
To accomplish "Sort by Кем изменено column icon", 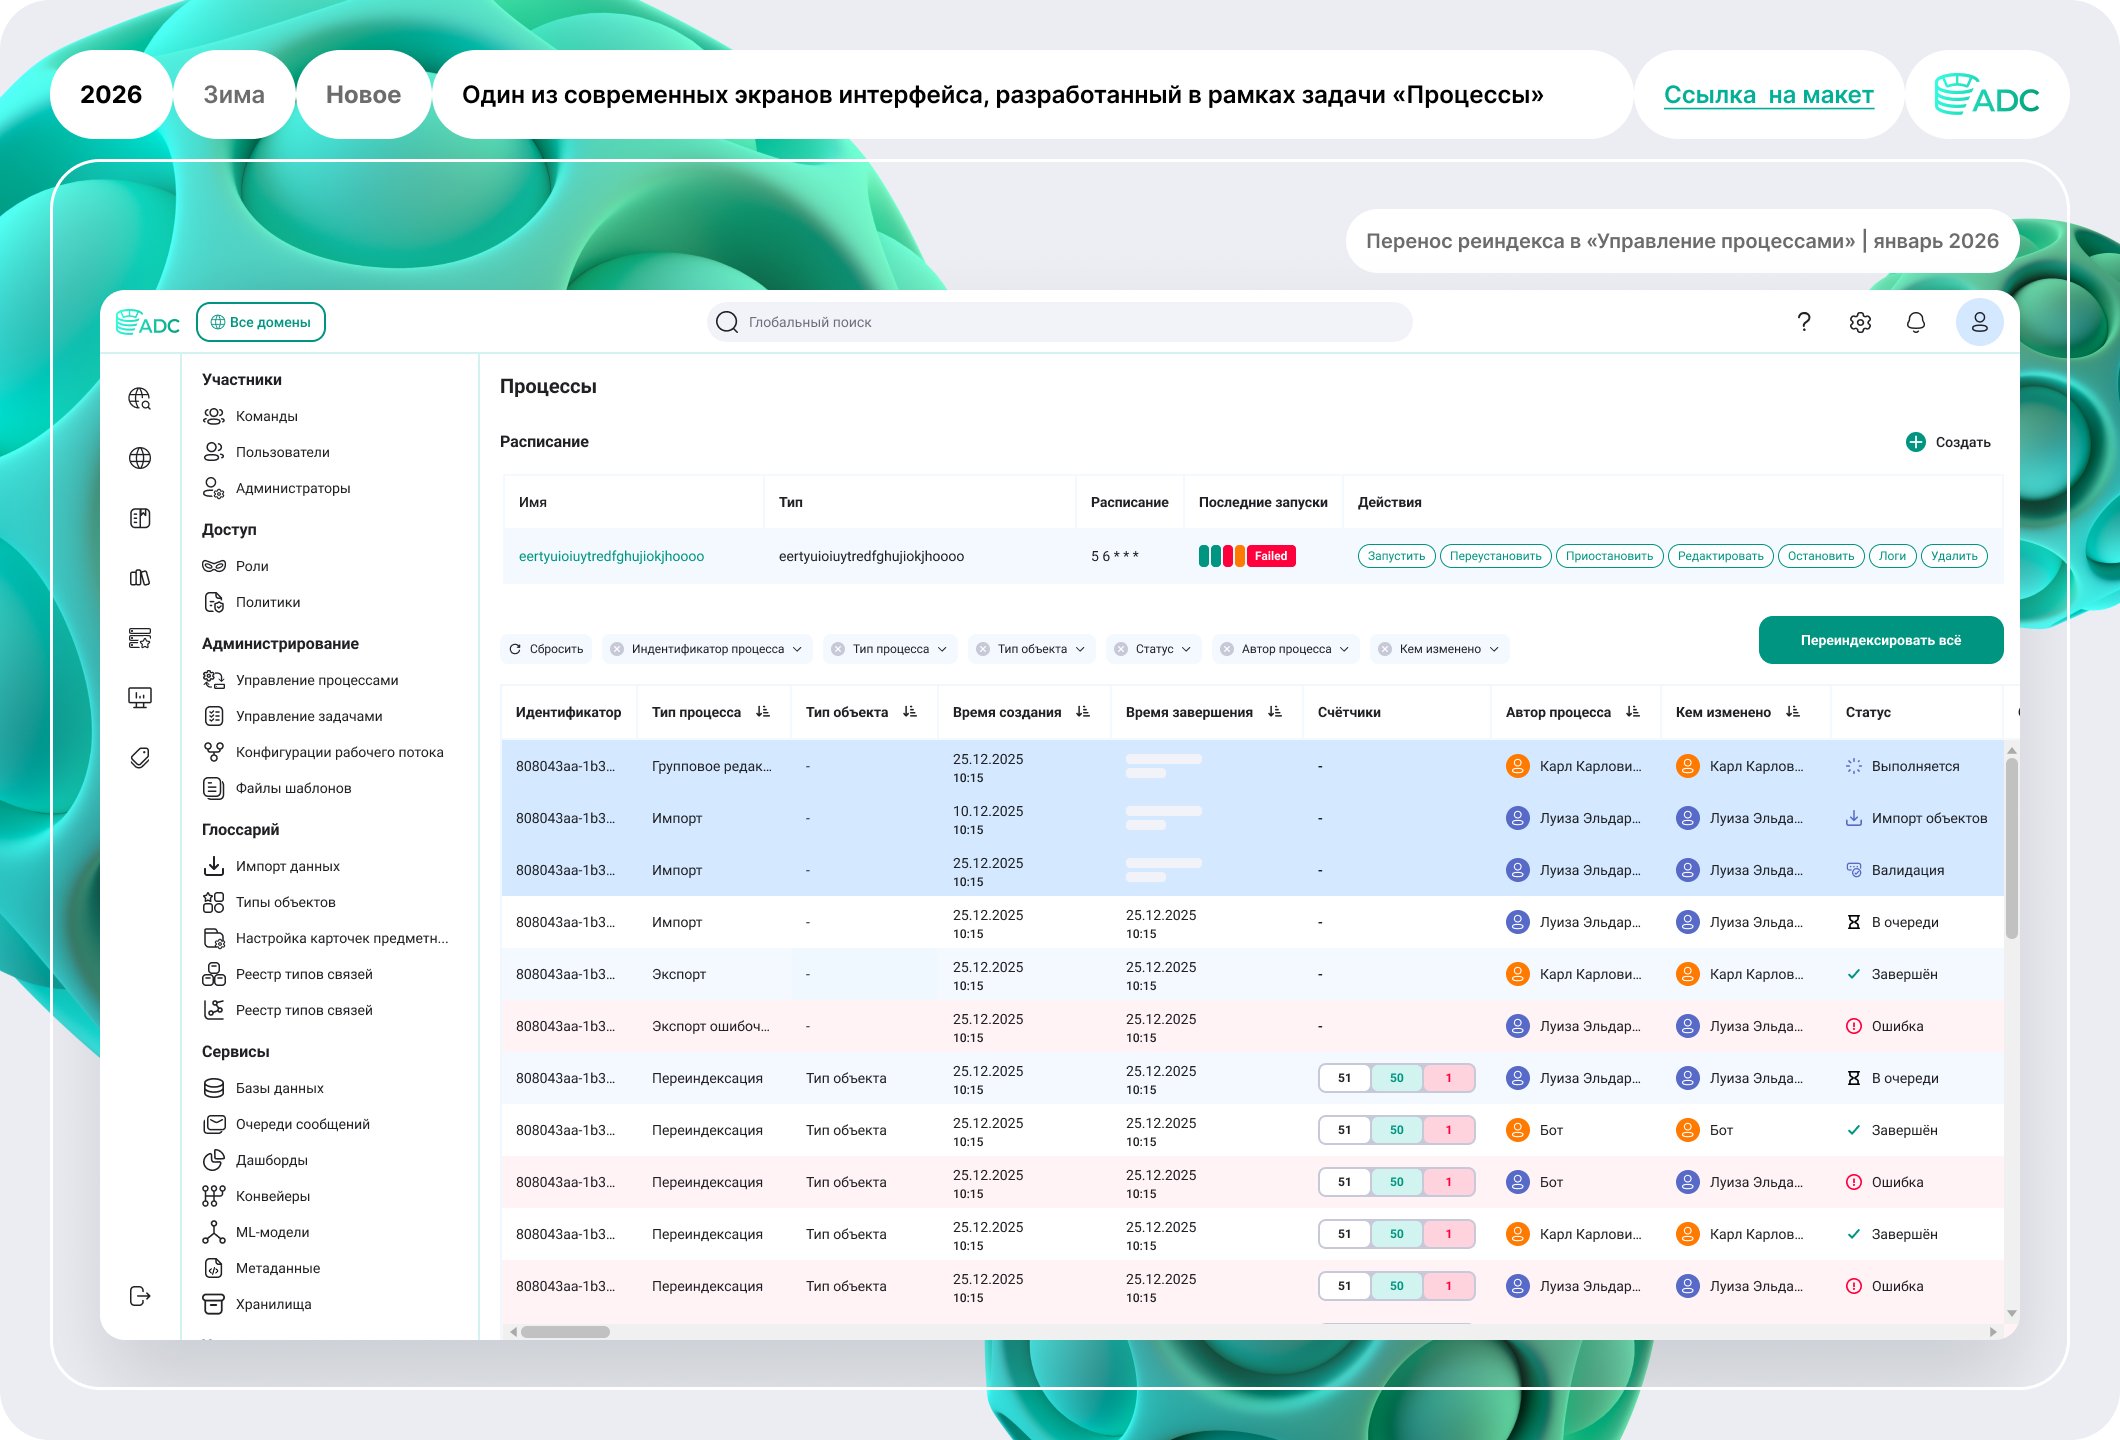I will coord(1793,712).
